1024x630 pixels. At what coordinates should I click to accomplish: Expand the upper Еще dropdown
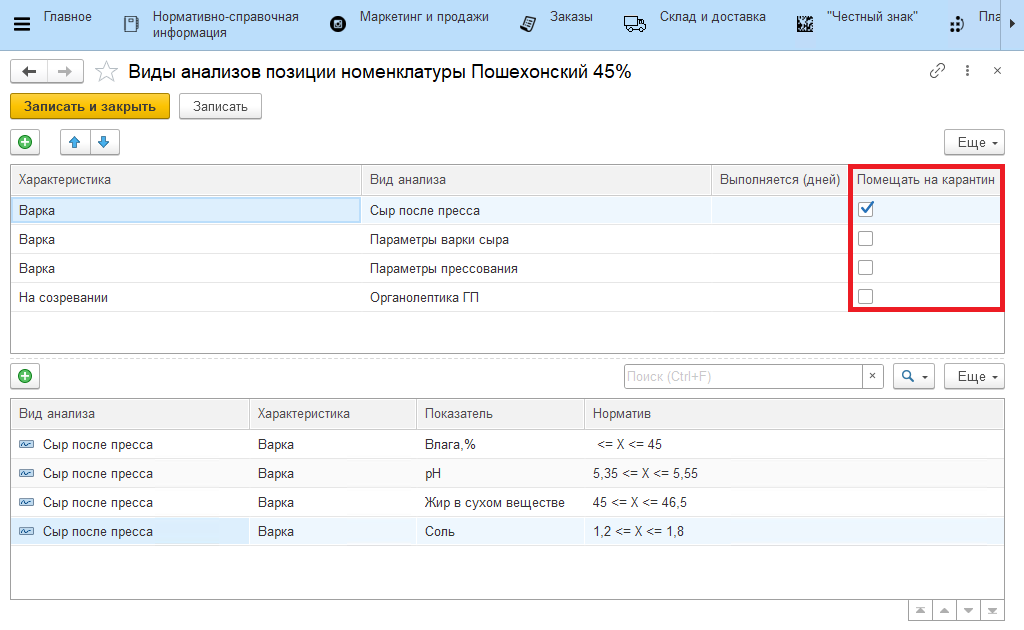(x=974, y=142)
